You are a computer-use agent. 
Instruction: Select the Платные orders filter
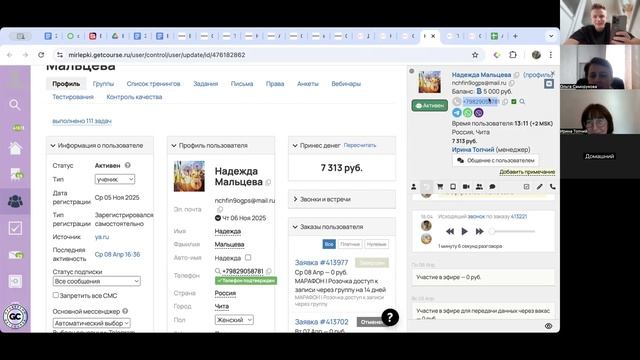click(x=350, y=244)
